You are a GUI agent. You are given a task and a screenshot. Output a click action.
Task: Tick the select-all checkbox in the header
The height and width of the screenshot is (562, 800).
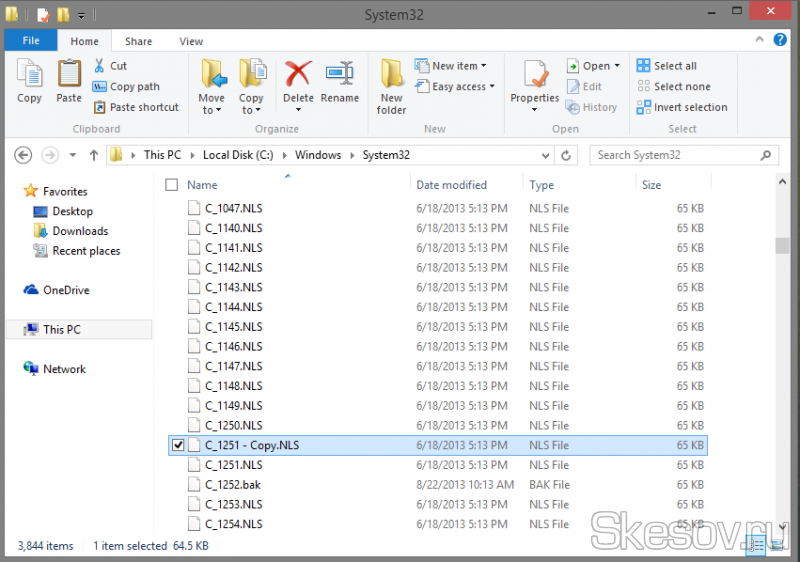pyautogui.click(x=171, y=185)
